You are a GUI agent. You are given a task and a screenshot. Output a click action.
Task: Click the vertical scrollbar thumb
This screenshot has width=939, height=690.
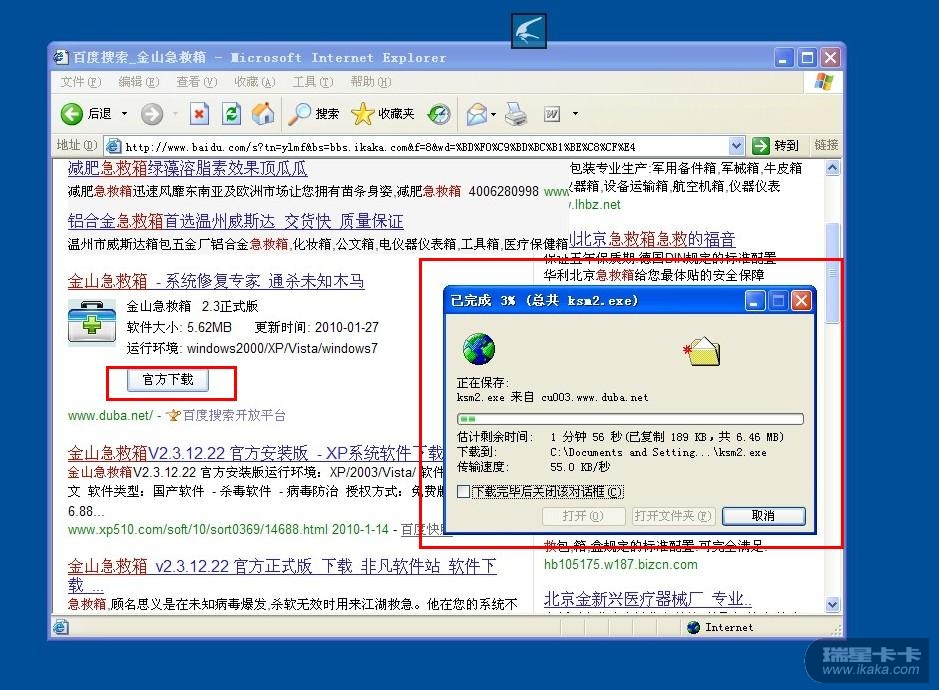pos(832,273)
